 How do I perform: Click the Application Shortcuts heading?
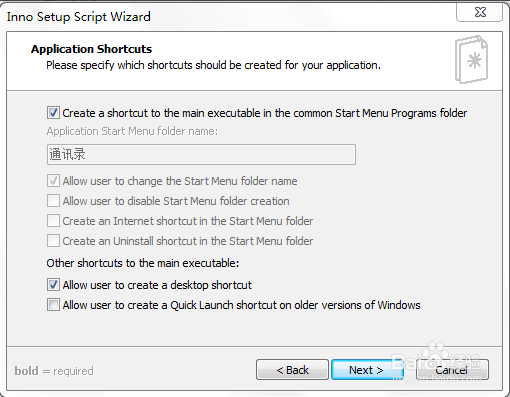(x=91, y=49)
